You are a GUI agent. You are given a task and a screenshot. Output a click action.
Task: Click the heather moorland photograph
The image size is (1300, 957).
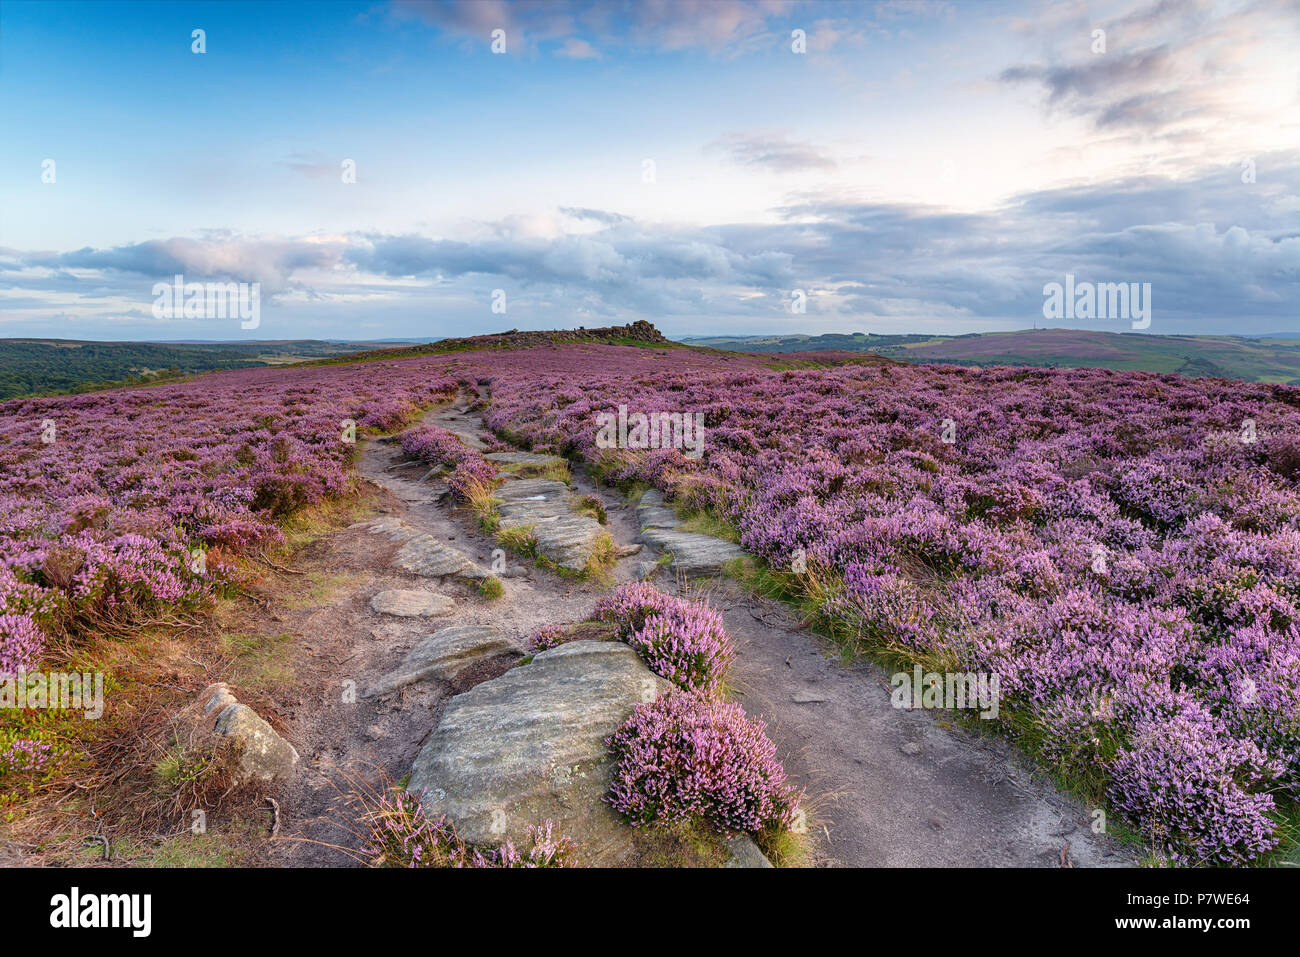[650, 434]
